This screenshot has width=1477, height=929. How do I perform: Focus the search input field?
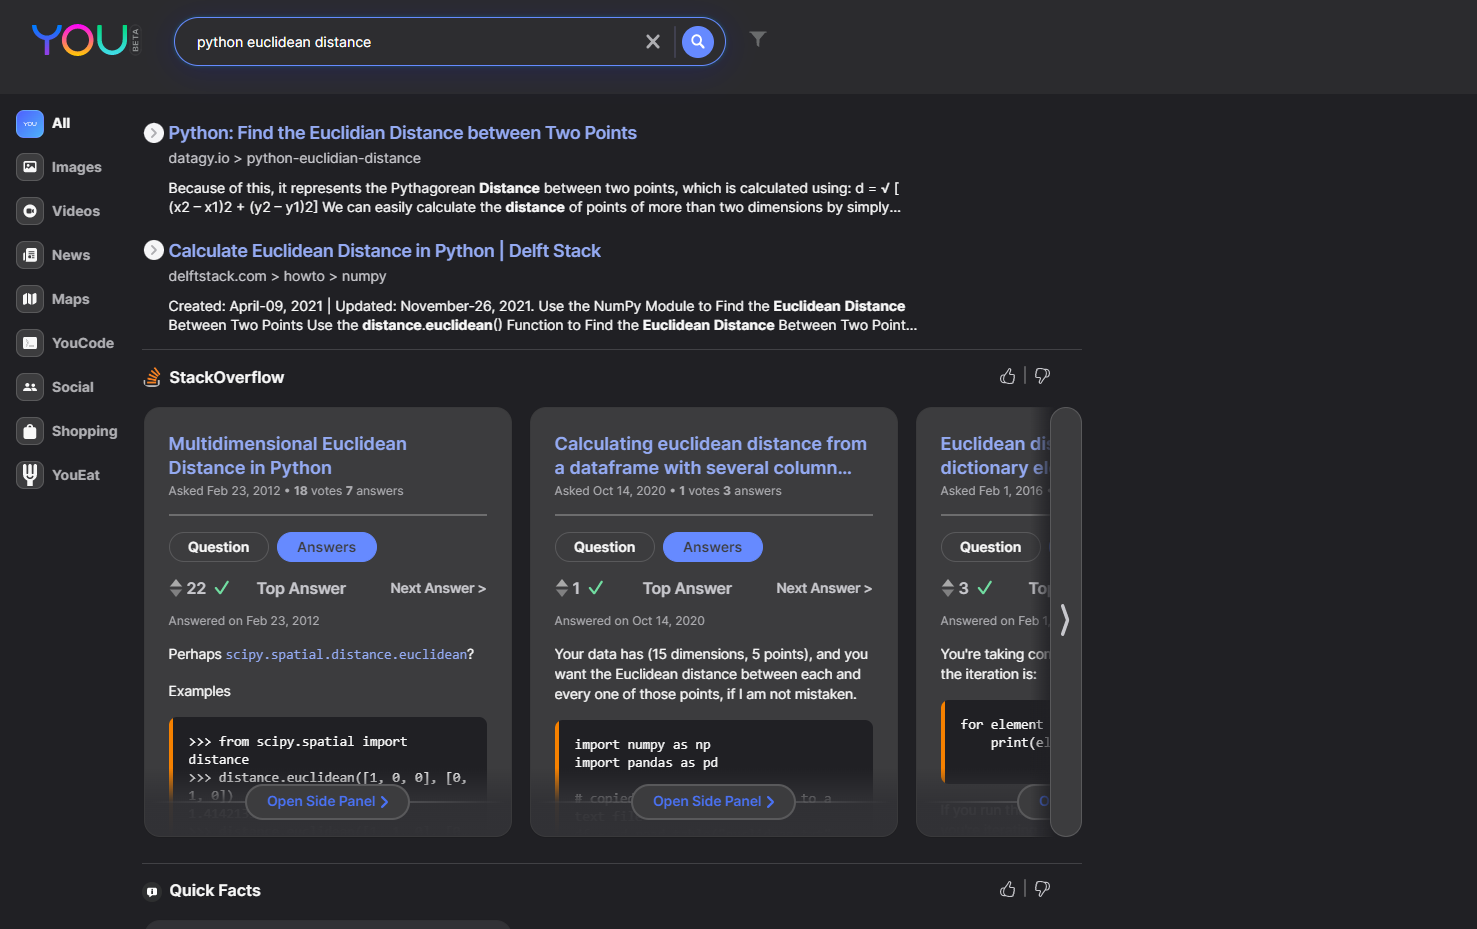coord(410,42)
